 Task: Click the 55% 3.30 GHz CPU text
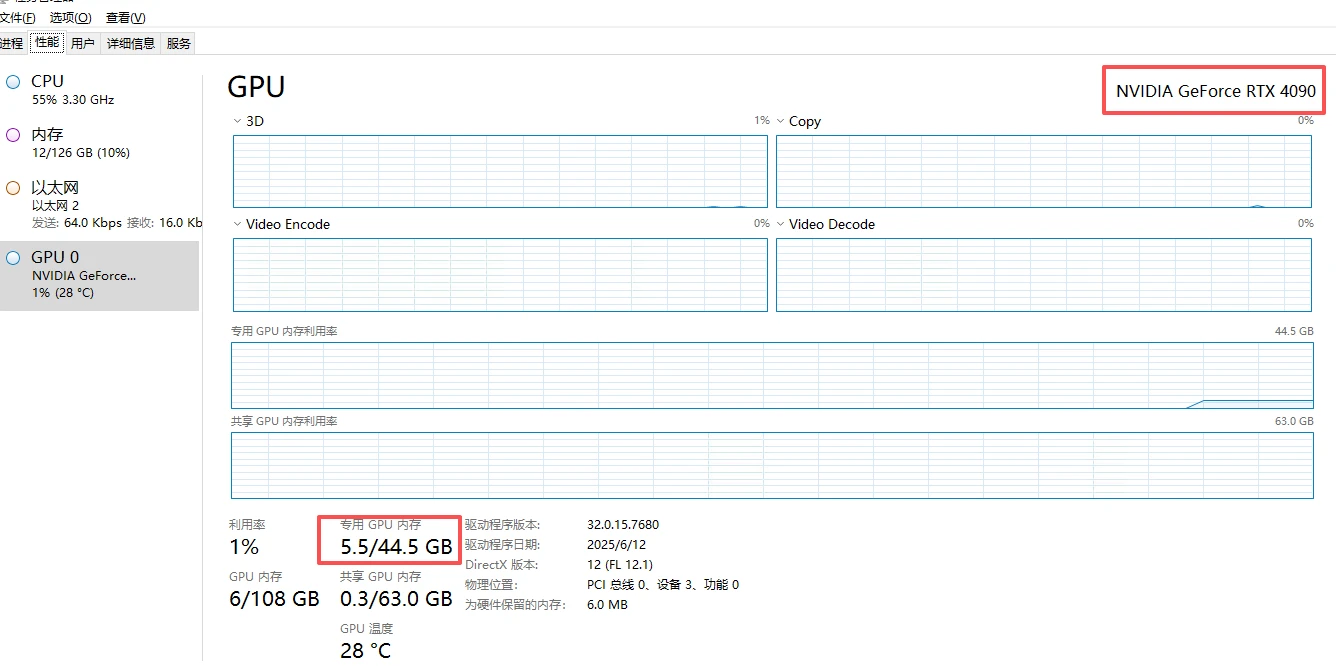tap(73, 100)
